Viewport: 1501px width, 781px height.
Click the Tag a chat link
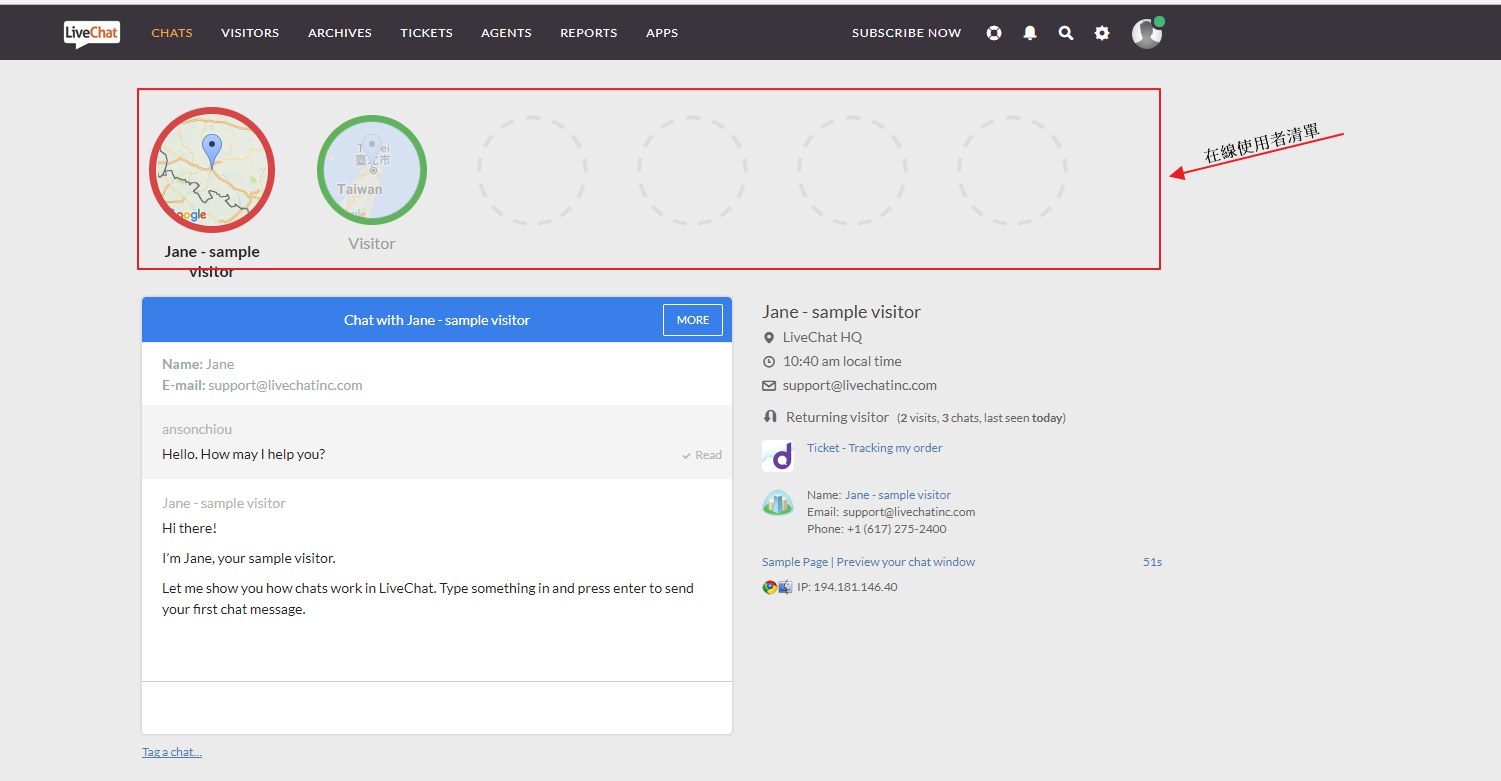(x=172, y=752)
